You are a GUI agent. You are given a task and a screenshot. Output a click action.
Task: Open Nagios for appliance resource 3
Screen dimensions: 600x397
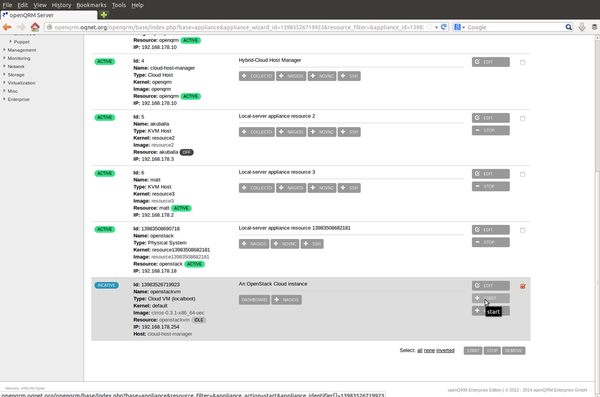point(291,188)
